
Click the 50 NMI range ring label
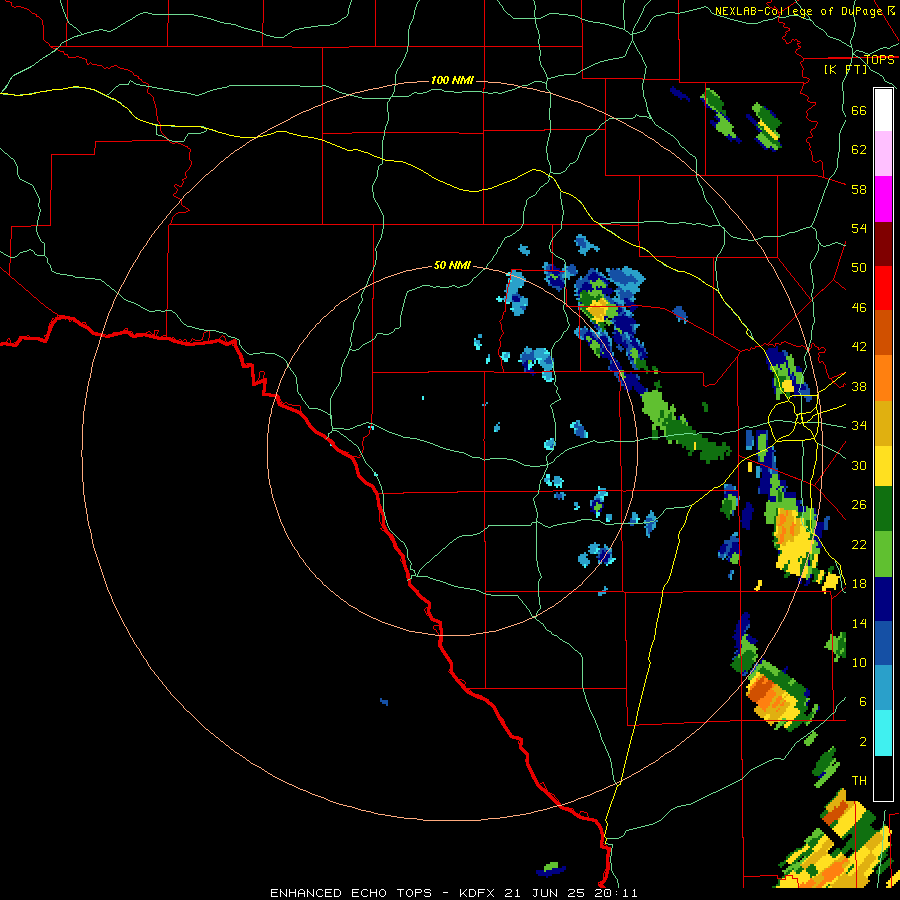click(452, 265)
